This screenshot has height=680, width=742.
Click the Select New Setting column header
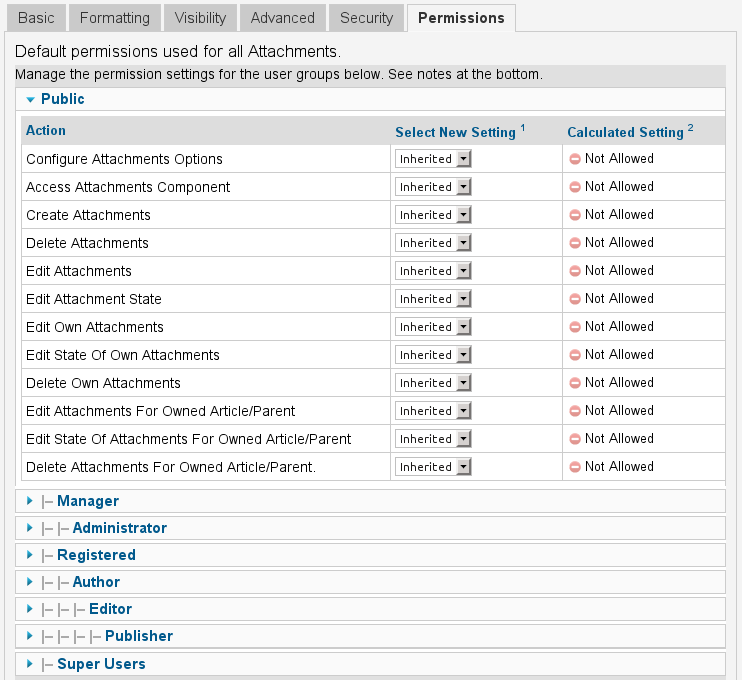click(455, 132)
